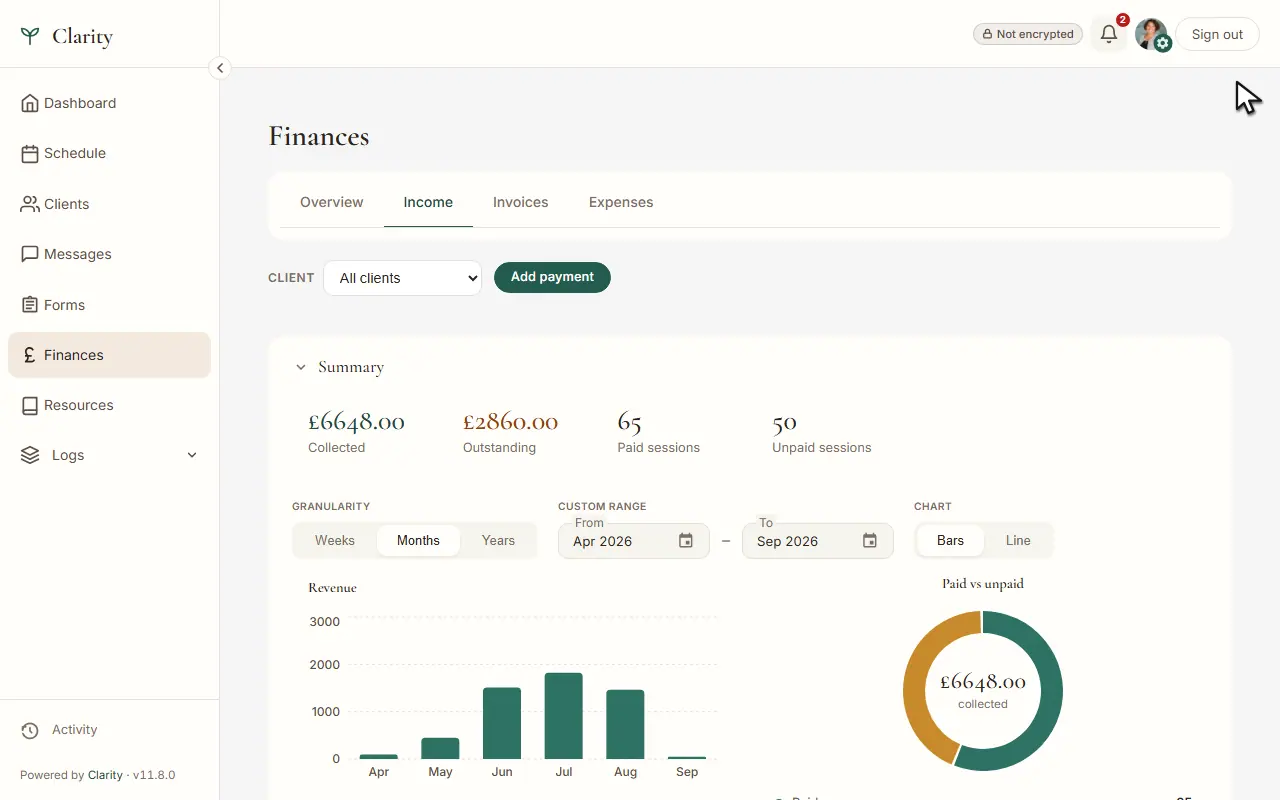Collapse the sidebar with the chevron button
1280x800 pixels.
[220, 68]
